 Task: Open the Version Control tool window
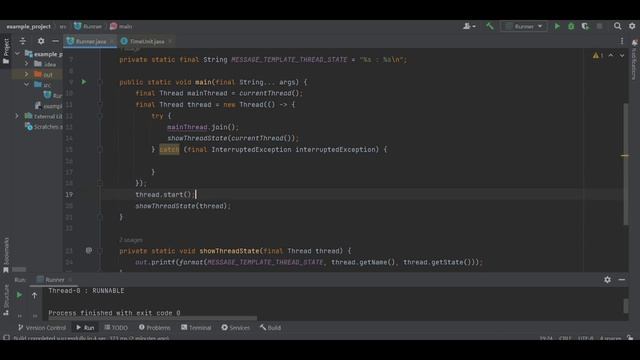(x=42, y=327)
